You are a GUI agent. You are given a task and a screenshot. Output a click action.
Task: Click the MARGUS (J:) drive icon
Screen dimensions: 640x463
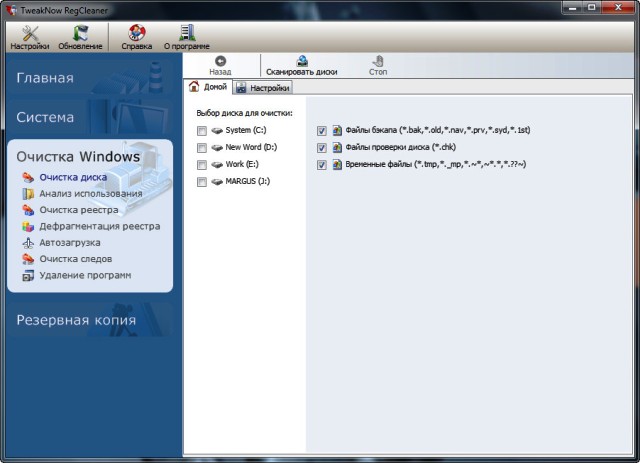217,182
